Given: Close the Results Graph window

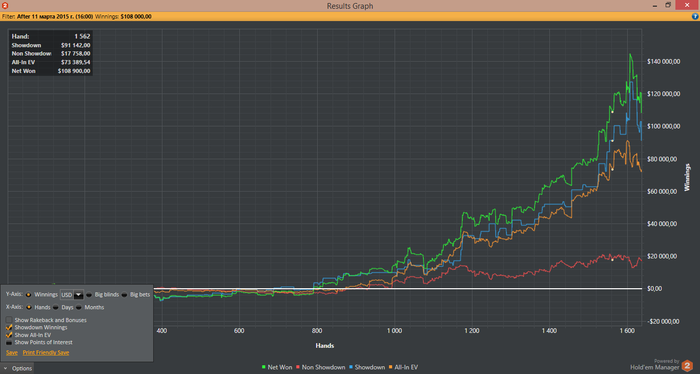Looking at the screenshot, I should (x=687, y=5).
